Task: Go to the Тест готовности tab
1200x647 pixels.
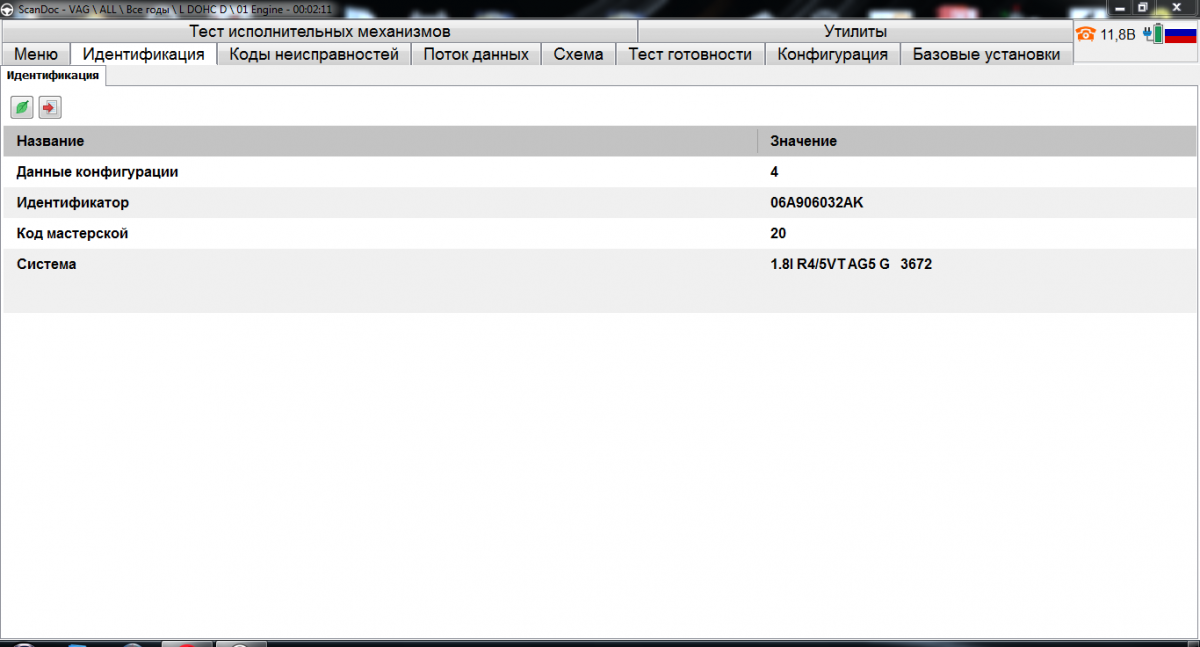Action: point(690,54)
